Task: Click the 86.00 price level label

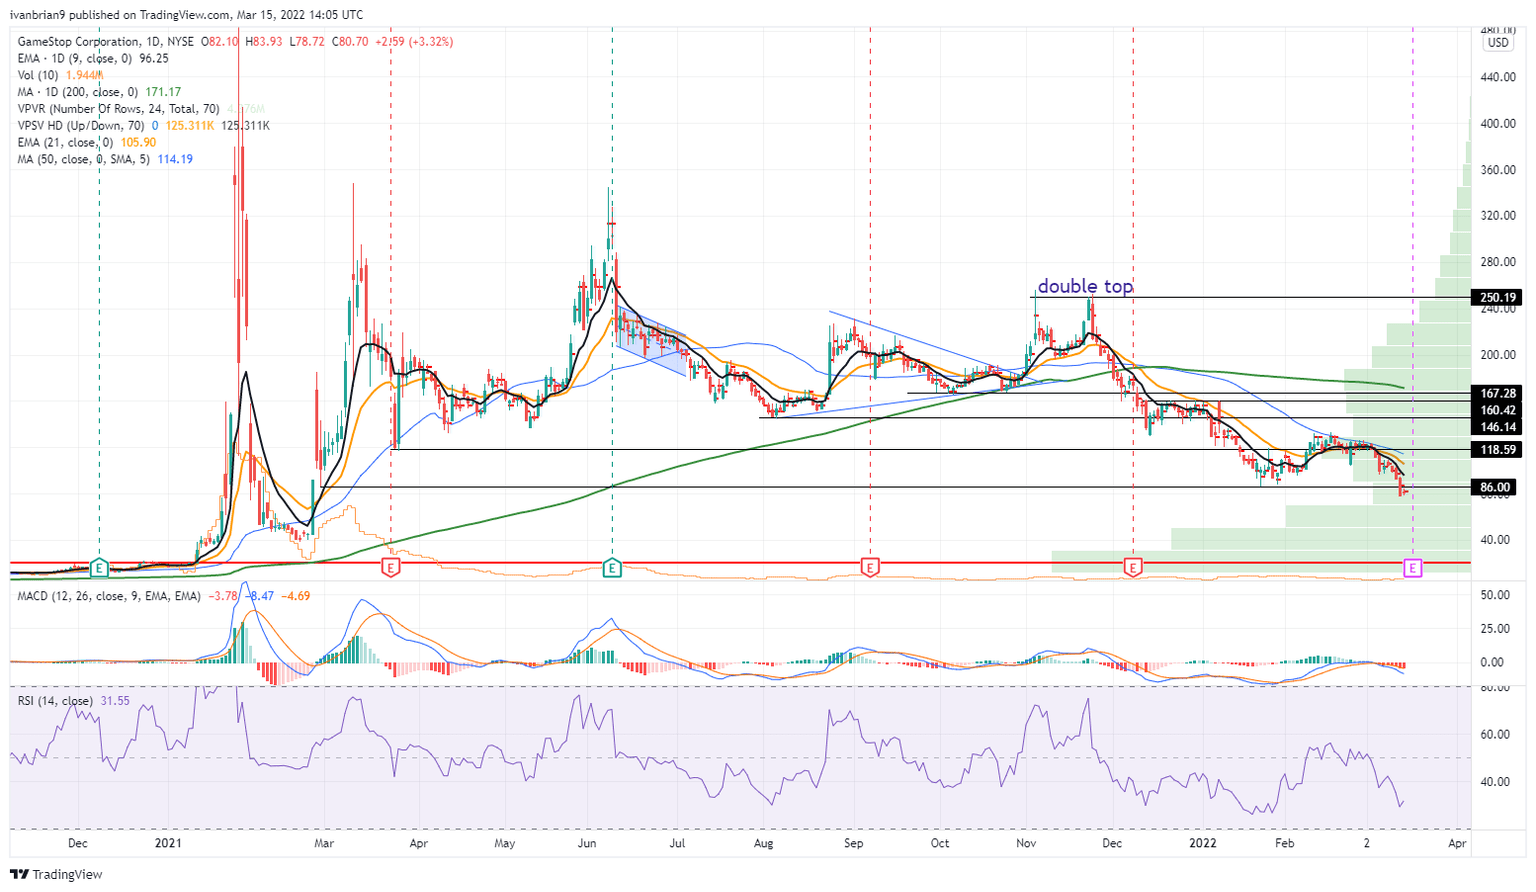Action: pyautogui.click(x=1496, y=488)
